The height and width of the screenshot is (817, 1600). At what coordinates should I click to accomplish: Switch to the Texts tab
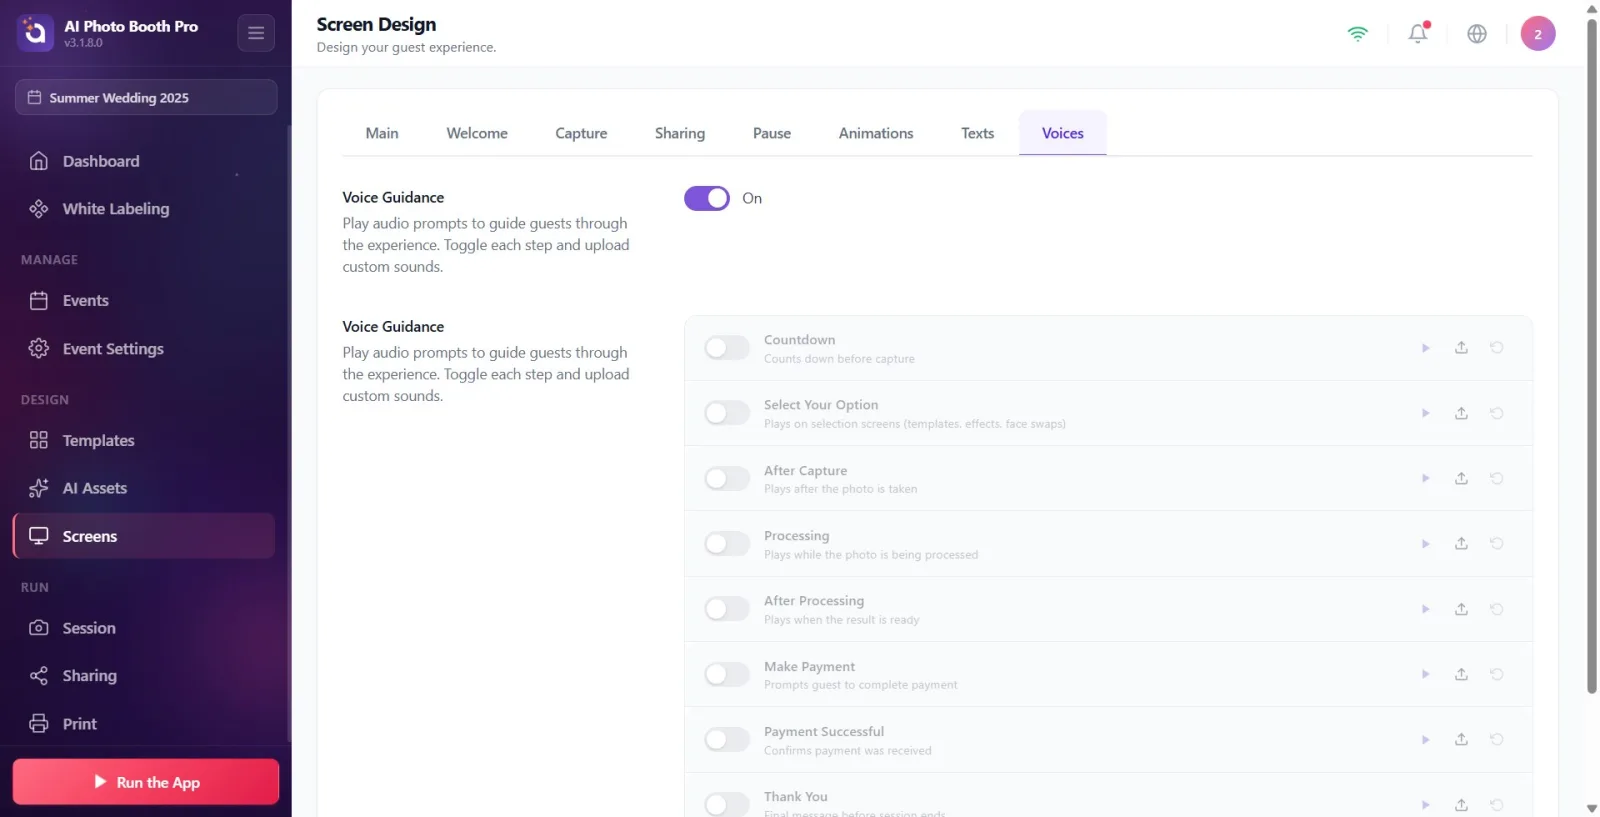point(978,133)
